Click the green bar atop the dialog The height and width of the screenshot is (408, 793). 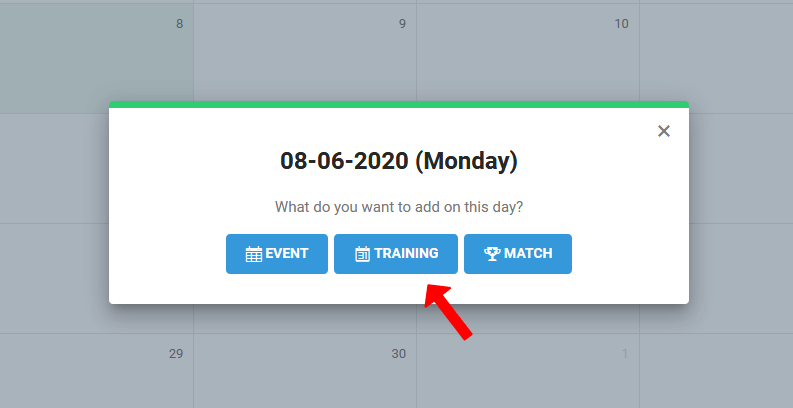[x=398, y=104]
